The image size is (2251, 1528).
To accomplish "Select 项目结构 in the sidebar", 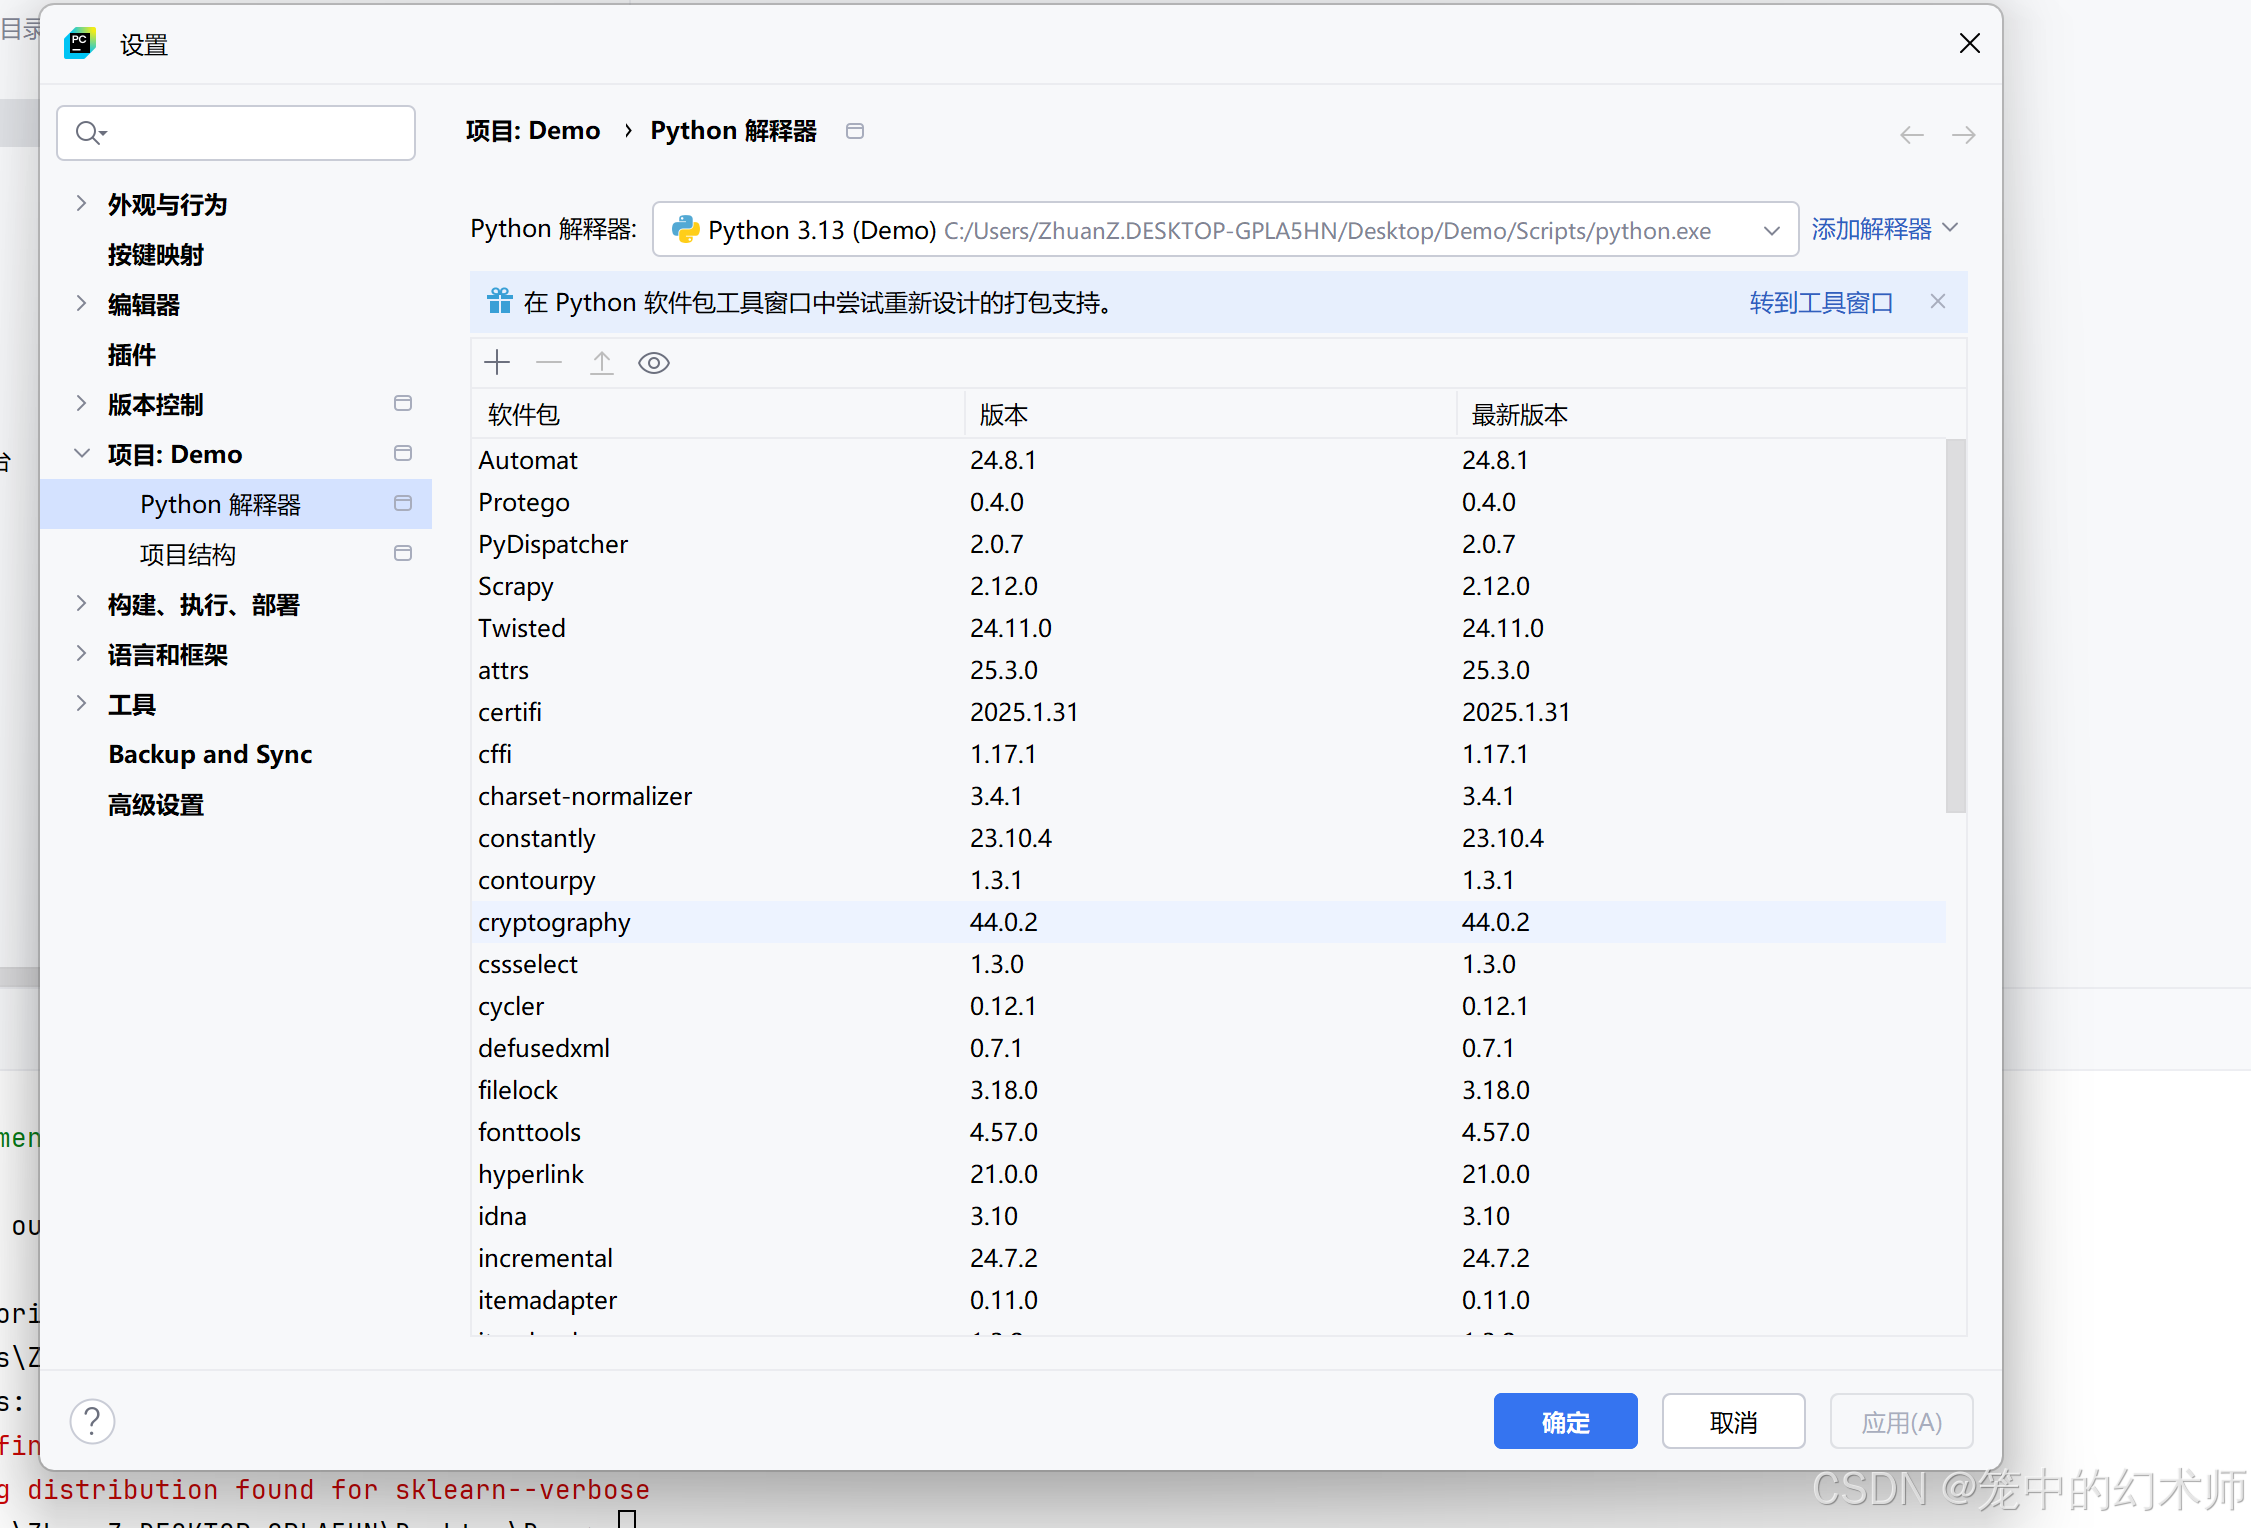I will pyautogui.click(x=188, y=555).
